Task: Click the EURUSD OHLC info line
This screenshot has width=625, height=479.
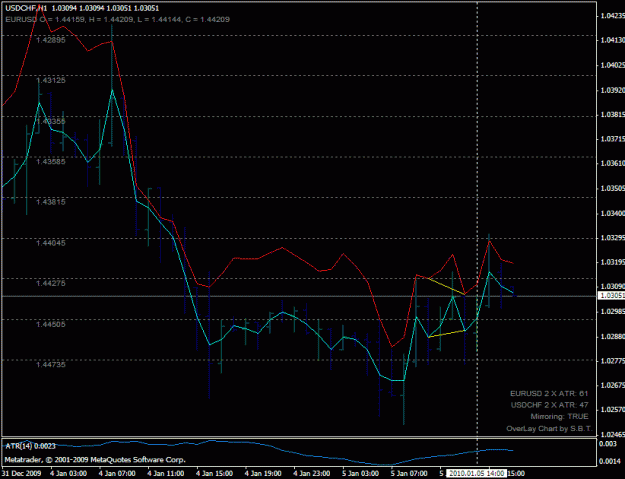Action: (x=118, y=19)
